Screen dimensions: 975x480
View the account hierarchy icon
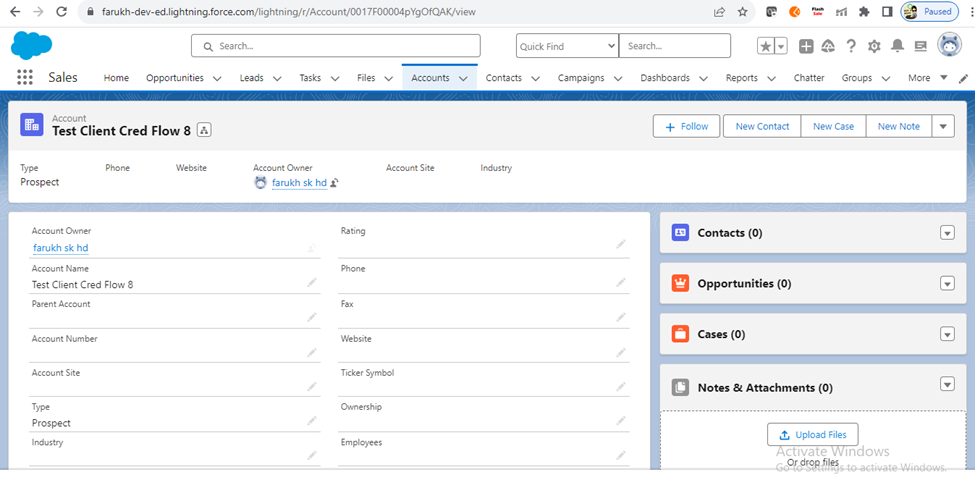pyautogui.click(x=205, y=130)
